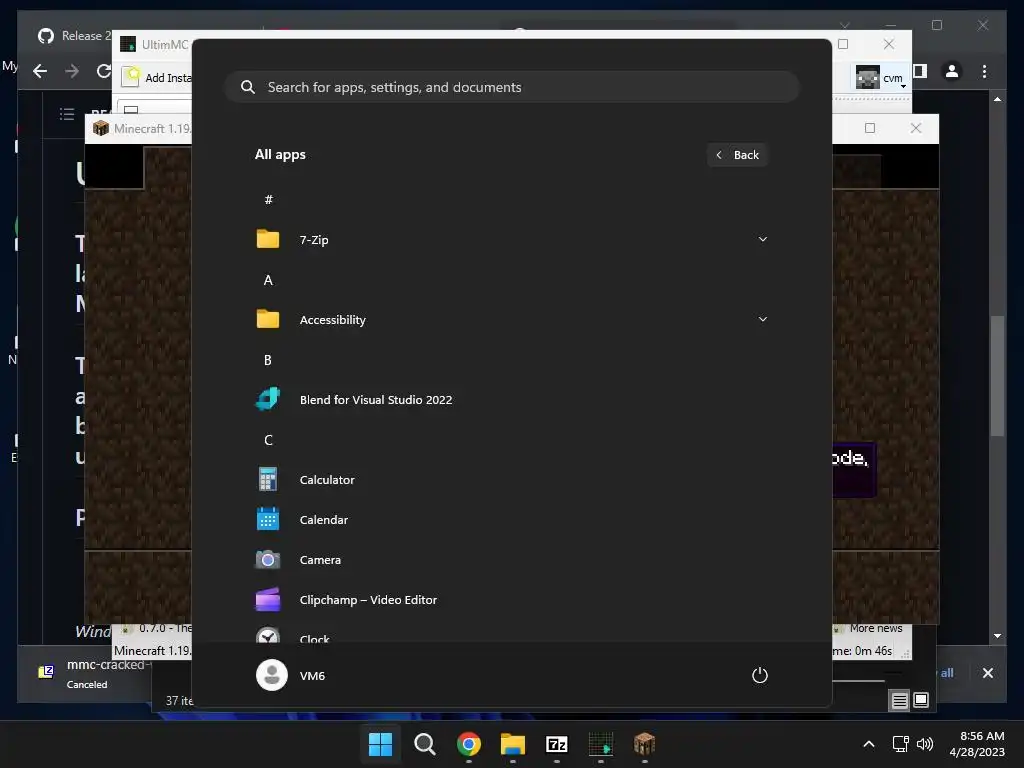Click Add Instance in UltimMC toolbar
1024x768 pixels.
click(x=157, y=78)
